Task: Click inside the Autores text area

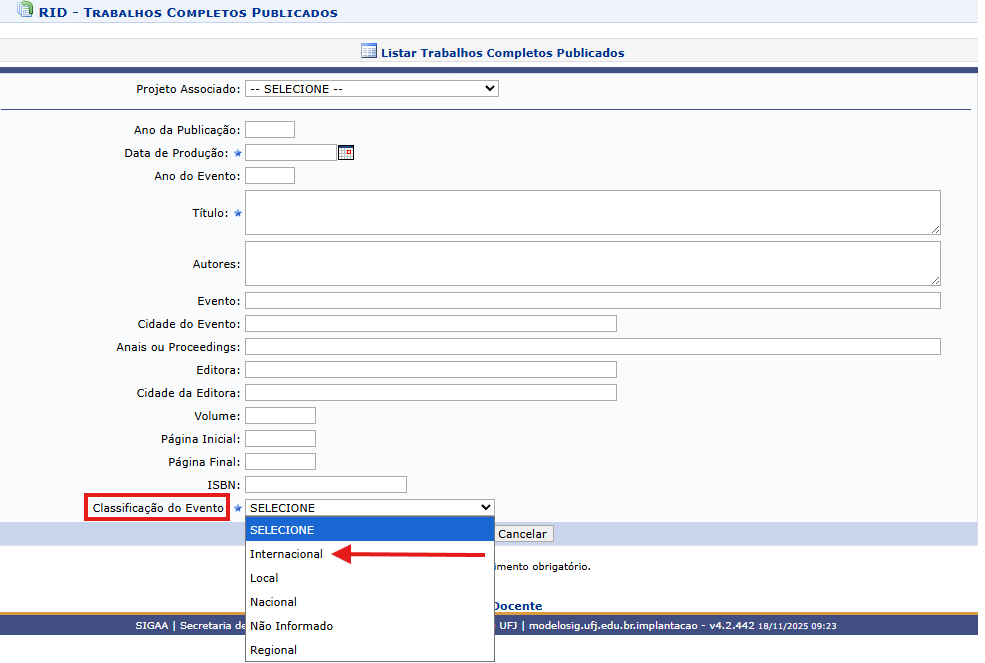Action: pos(592,263)
